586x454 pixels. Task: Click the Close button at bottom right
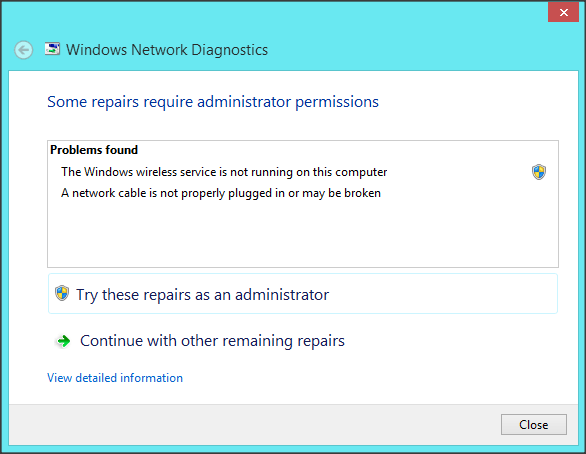[x=534, y=424]
